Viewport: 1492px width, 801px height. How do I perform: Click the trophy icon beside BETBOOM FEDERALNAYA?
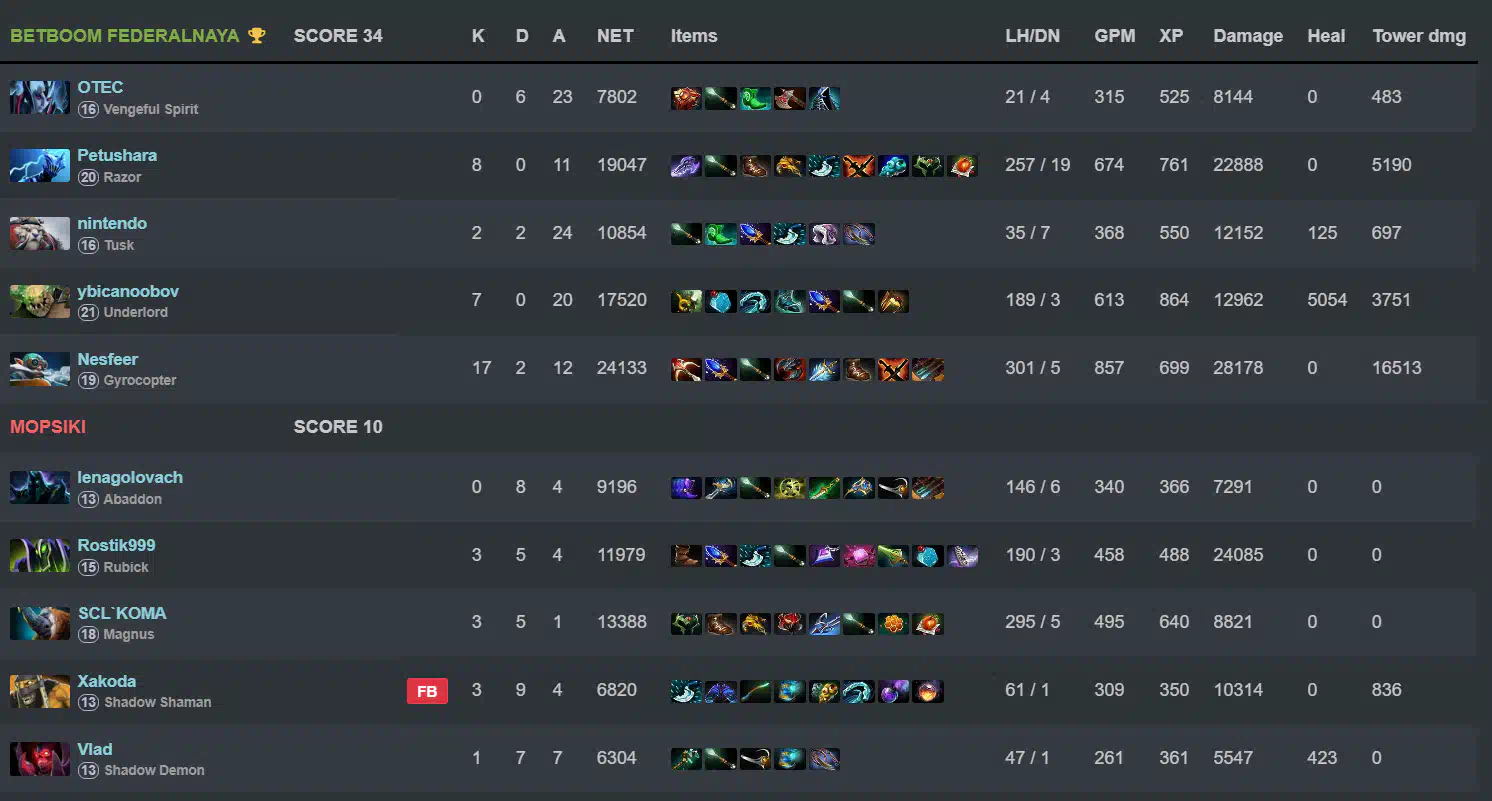click(x=257, y=36)
